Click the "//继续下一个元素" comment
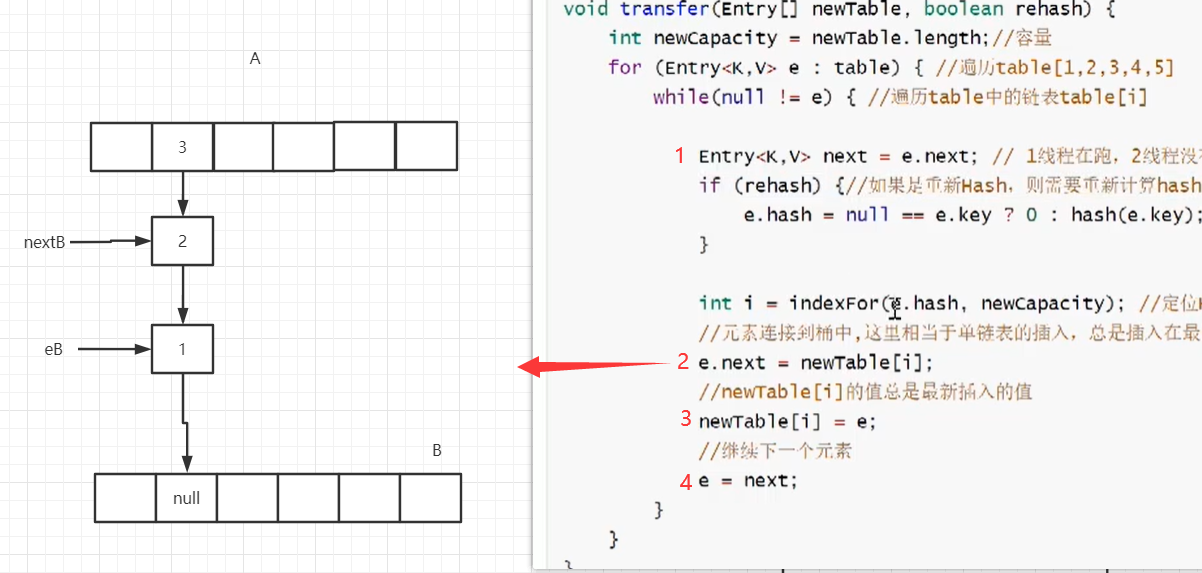The image size is (1202, 573). coord(775,451)
